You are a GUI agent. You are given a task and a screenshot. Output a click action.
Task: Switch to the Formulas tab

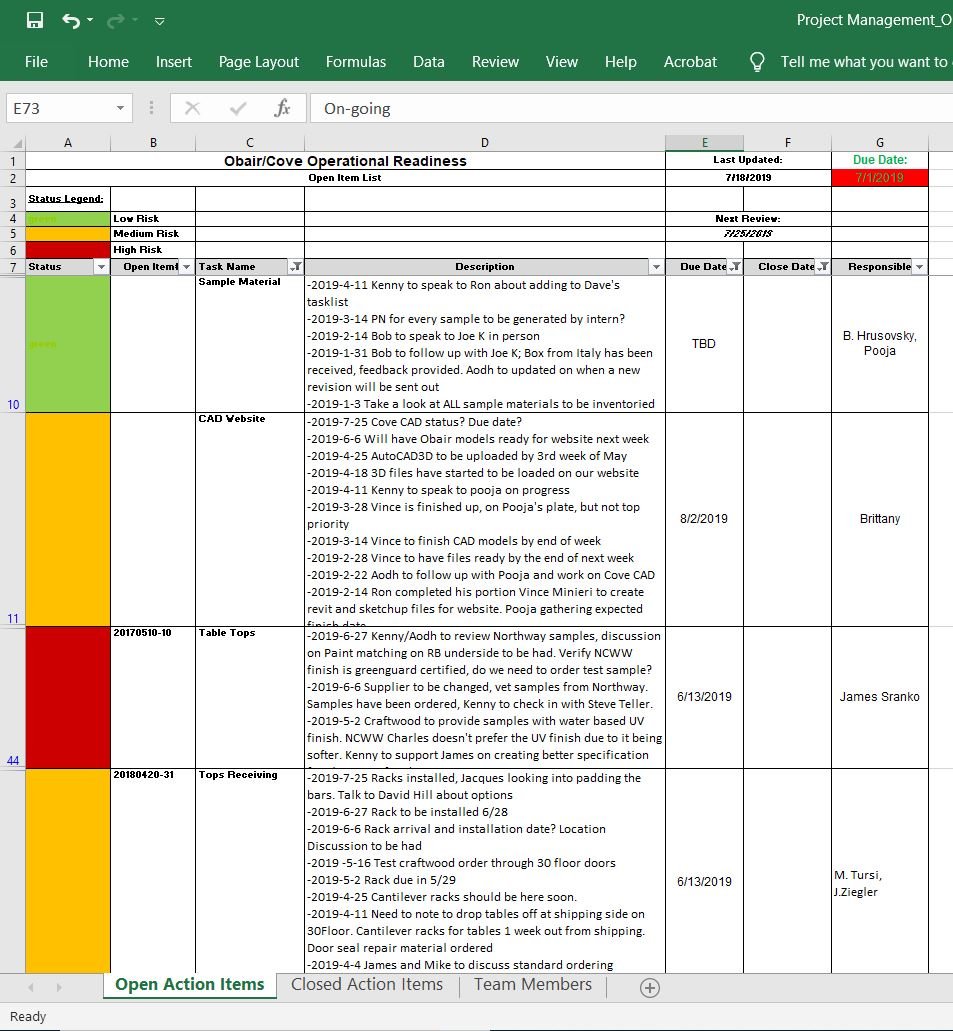point(356,62)
